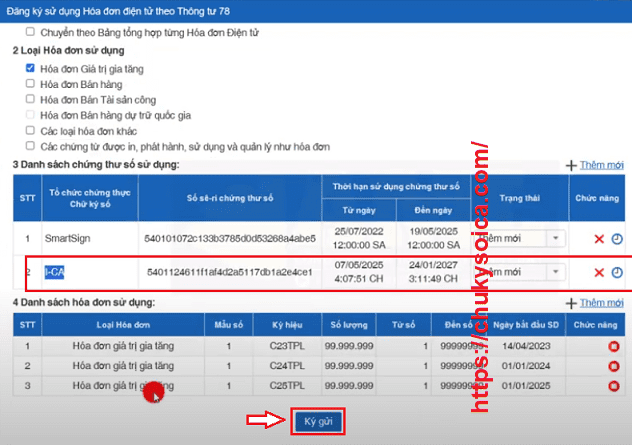Click plus icon beside invoice list Thêm mới
Screen dimensions: 632x445
(x=571, y=303)
